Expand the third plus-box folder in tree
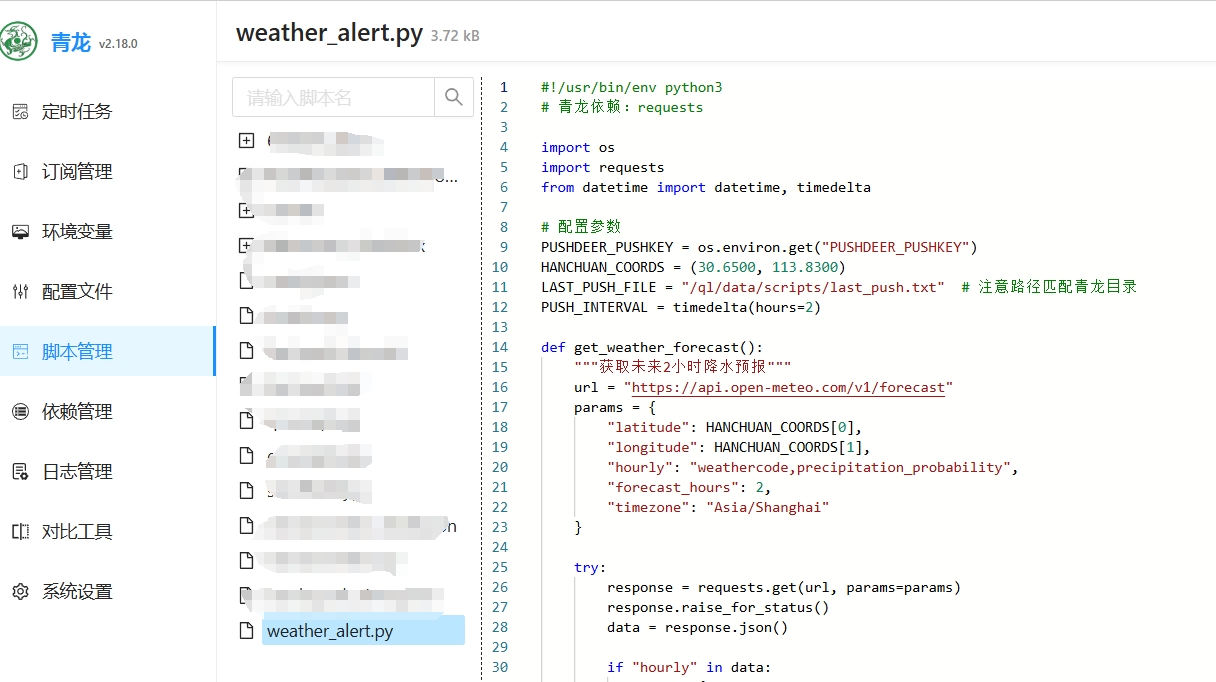Viewport: 1216px width, 682px height. (246, 210)
